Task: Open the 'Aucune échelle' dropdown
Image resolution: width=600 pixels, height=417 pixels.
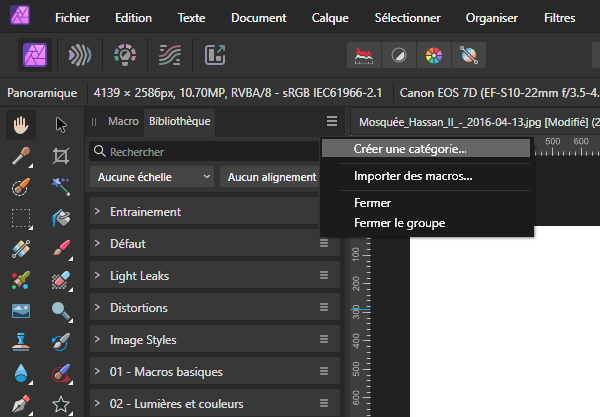Action: pos(152,176)
